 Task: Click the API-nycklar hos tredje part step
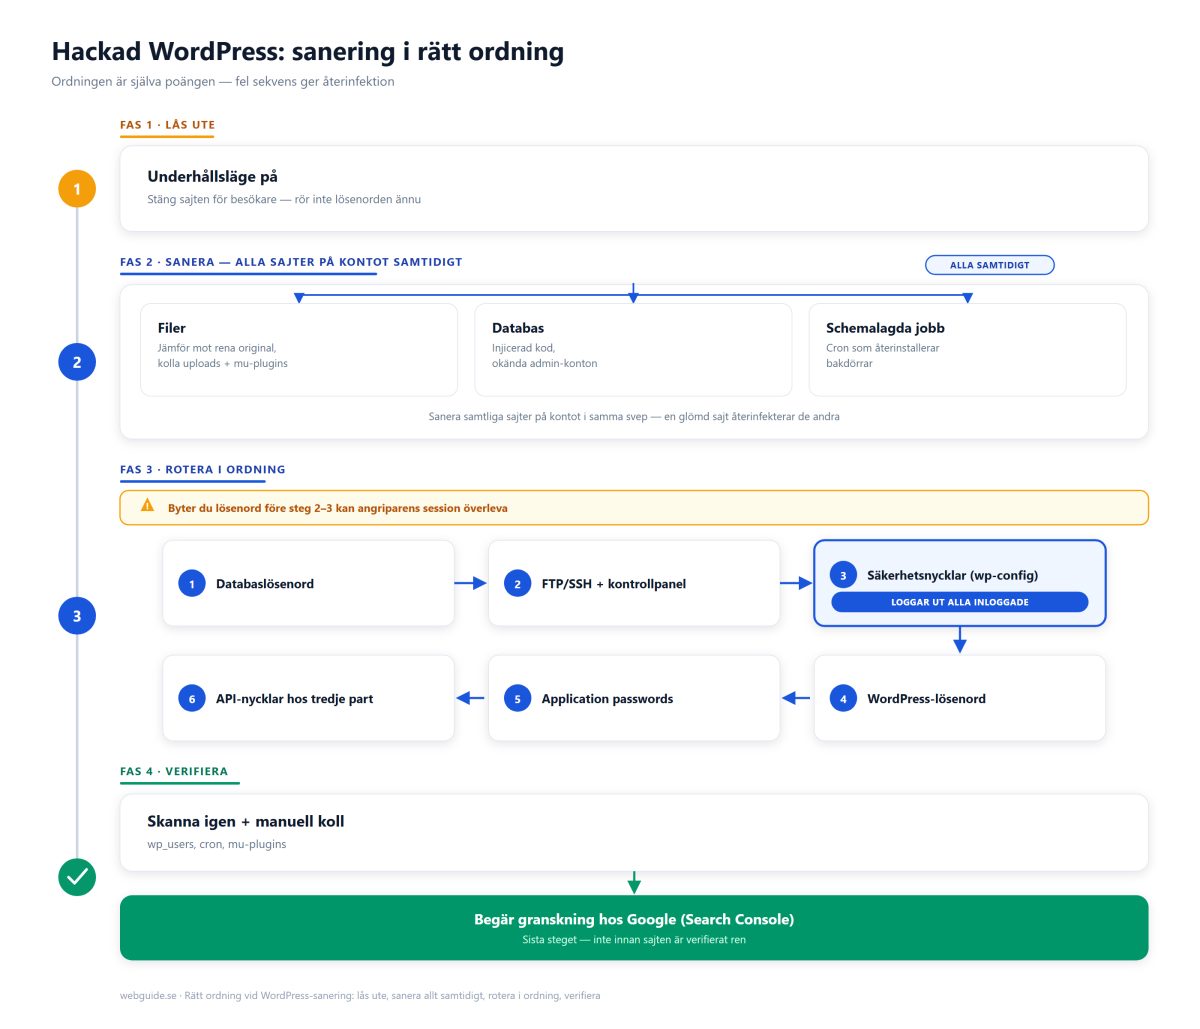(x=308, y=699)
